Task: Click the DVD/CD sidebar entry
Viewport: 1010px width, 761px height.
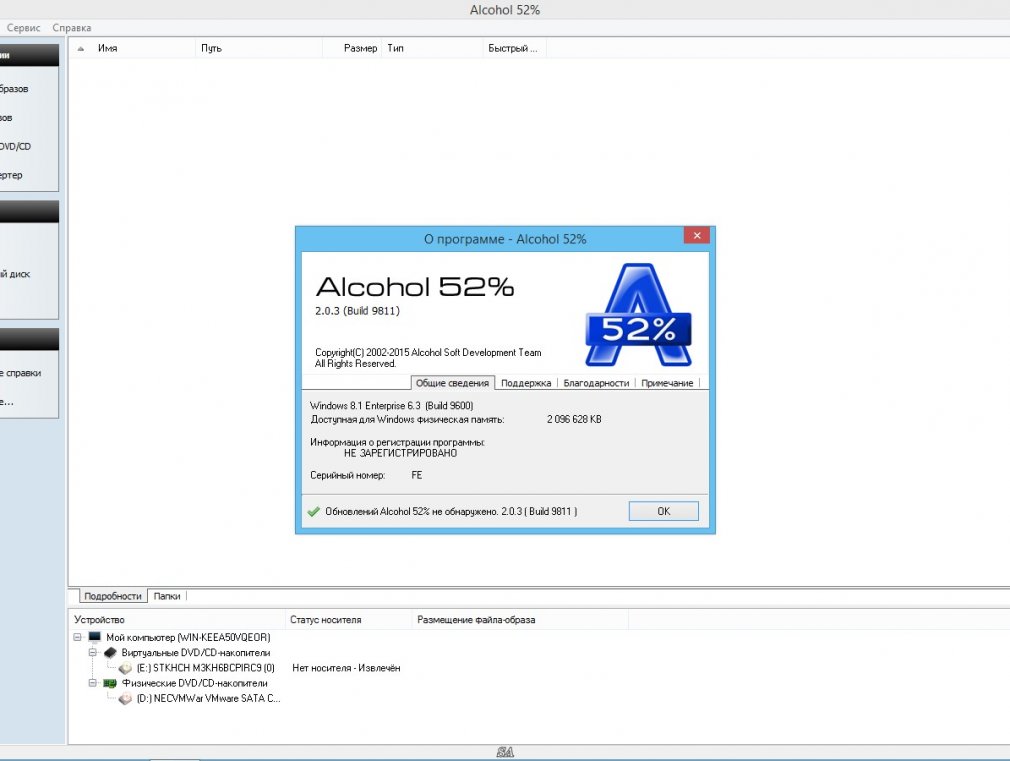Action: tap(15, 146)
